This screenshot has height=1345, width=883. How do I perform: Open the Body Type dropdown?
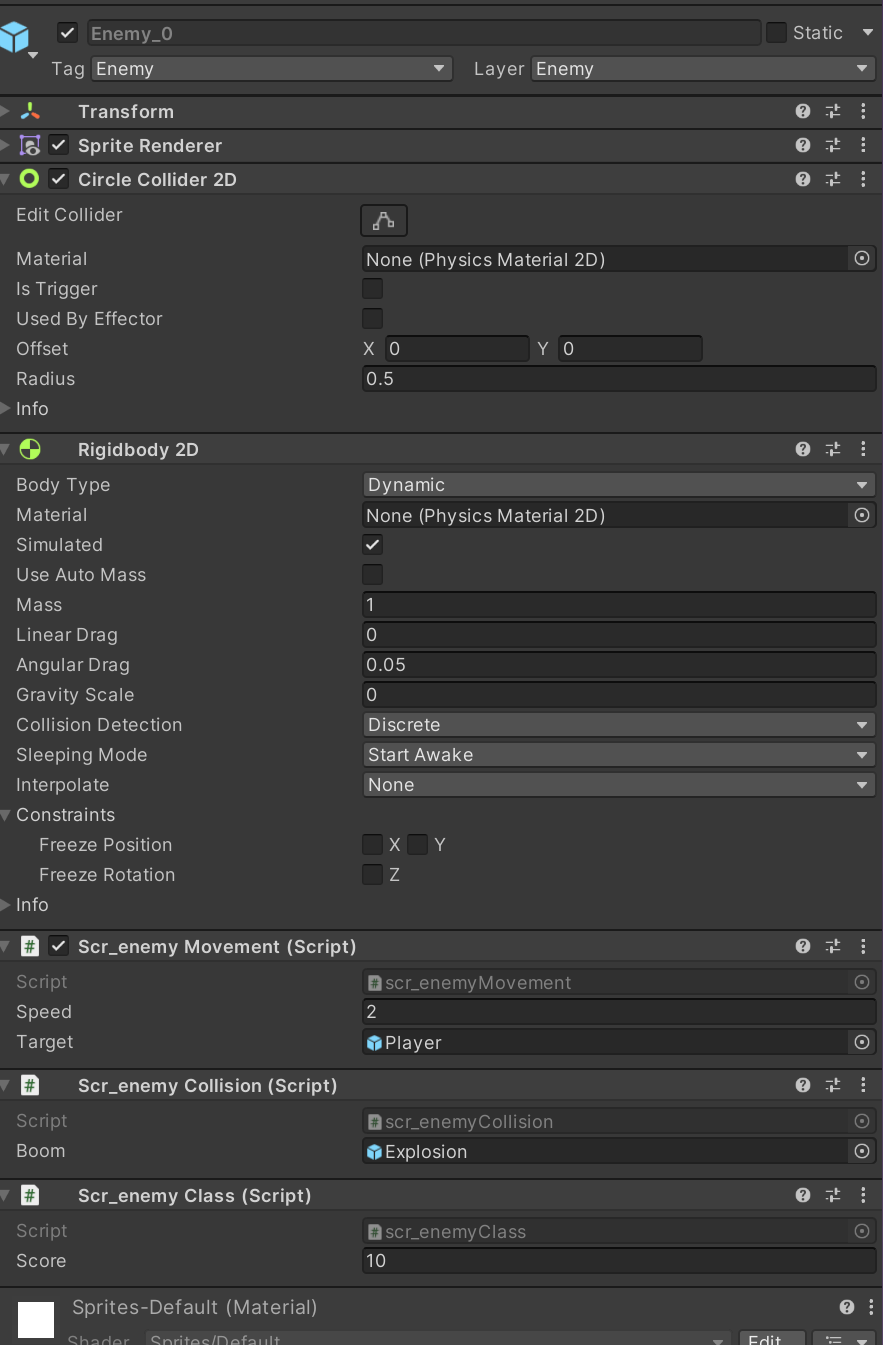pos(618,485)
